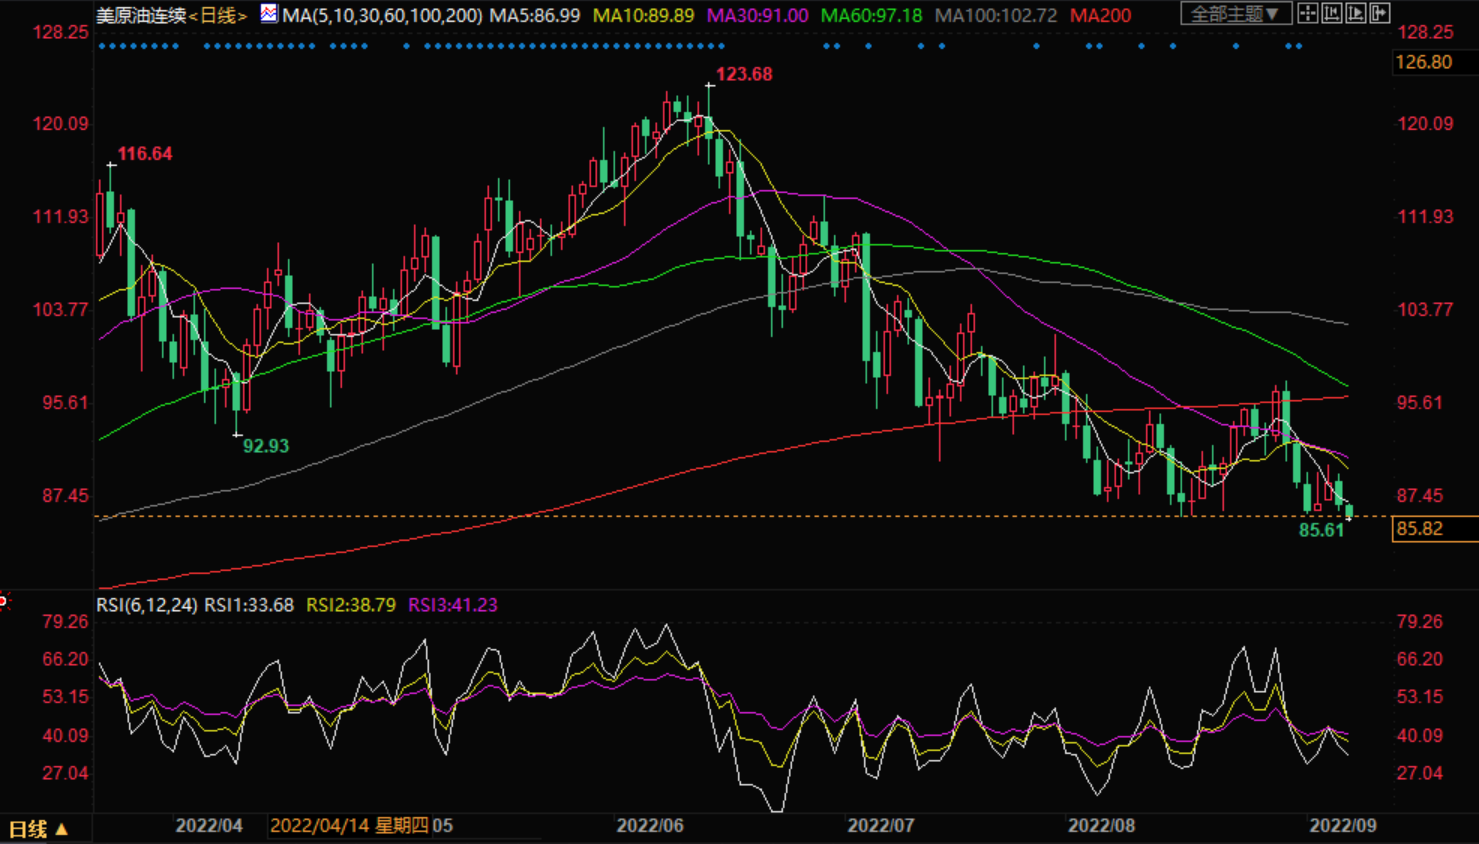The image size is (1479, 844).
Task: Select the MA5:86.99 legend entry
Action: point(534,15)
